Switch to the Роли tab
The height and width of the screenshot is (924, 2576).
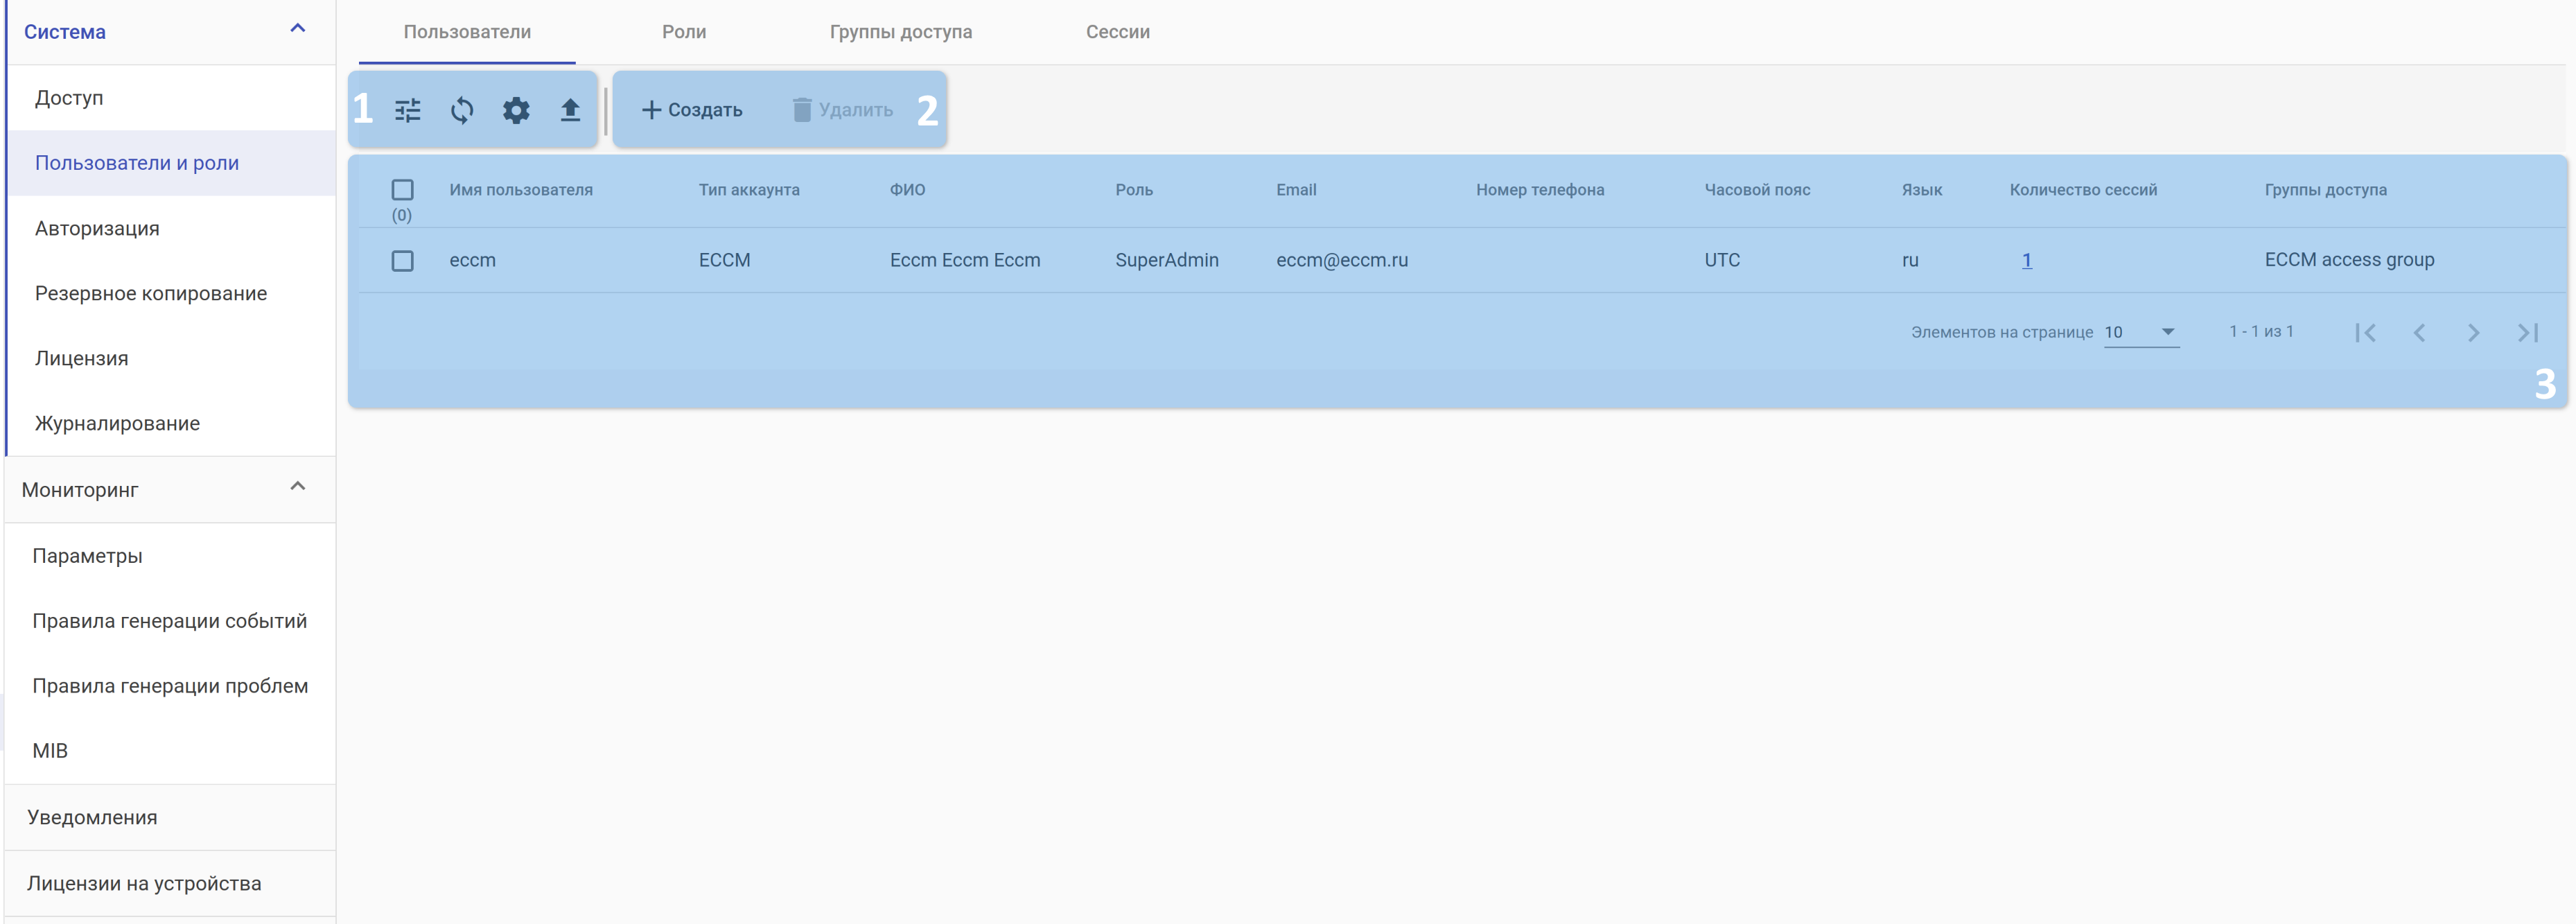tap(684, 32)
